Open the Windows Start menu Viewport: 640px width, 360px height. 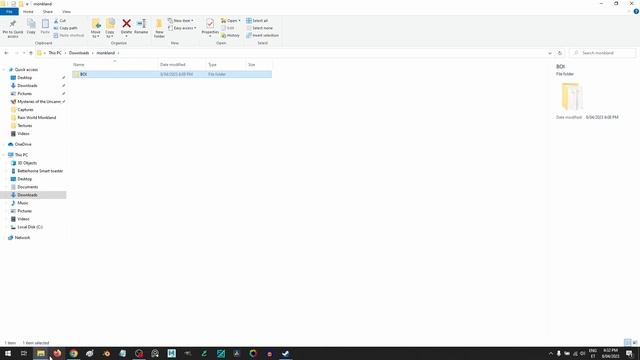point(8,353)
